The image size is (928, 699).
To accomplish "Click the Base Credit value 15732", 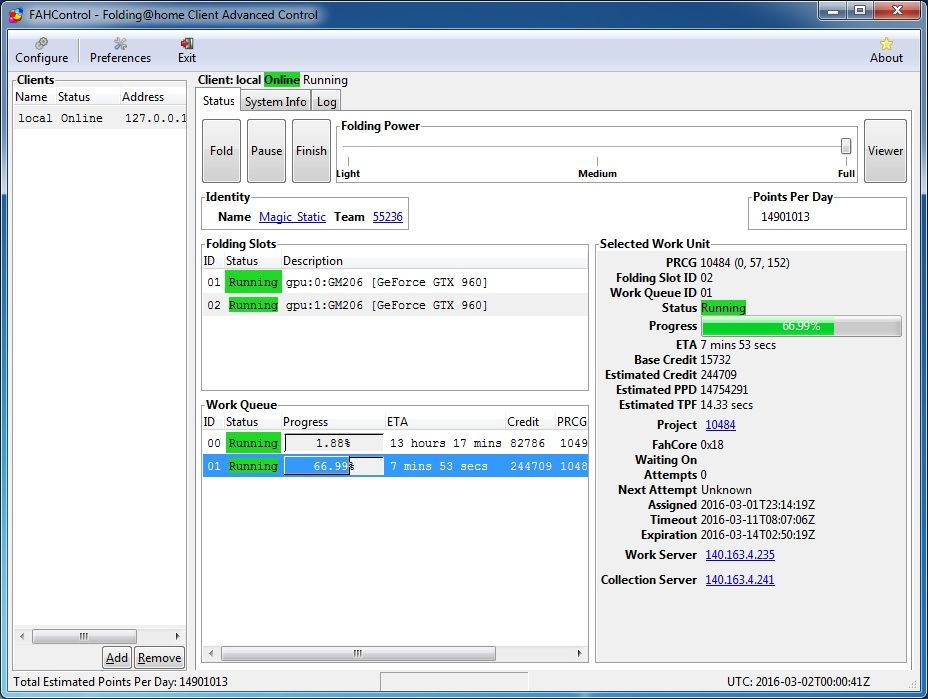I will 716,359.
